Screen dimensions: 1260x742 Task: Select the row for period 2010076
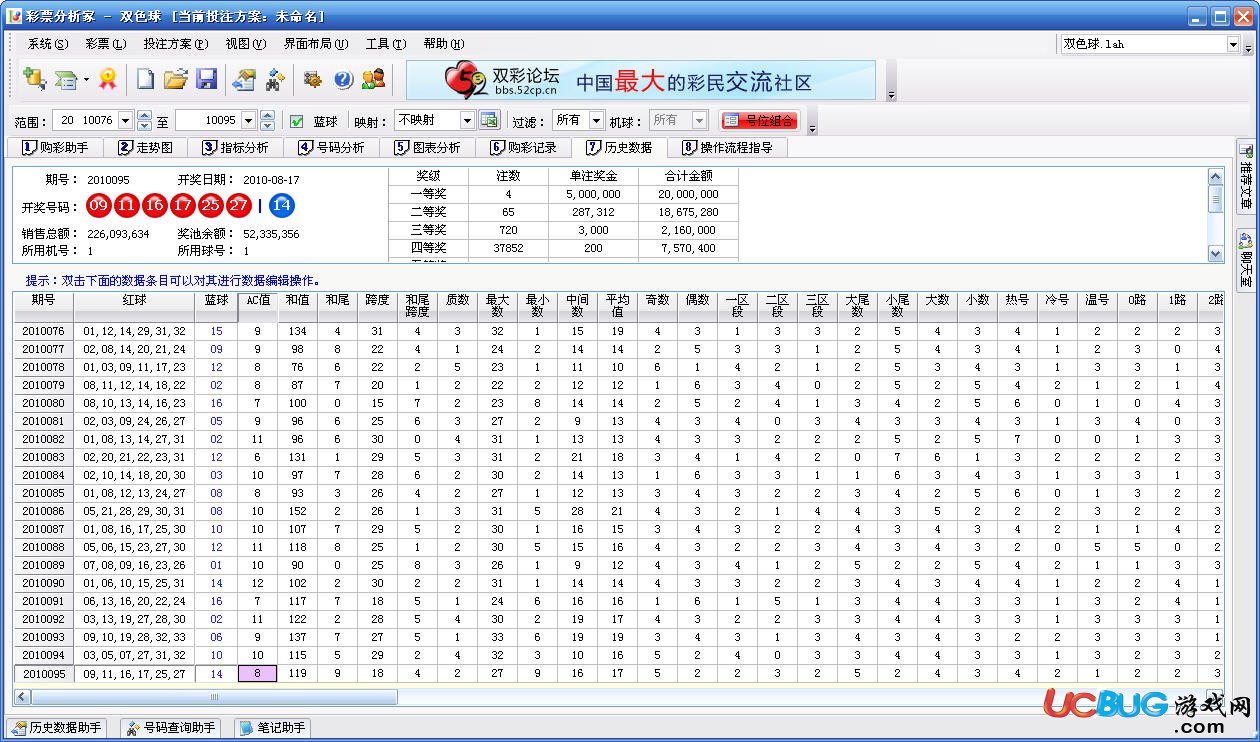click(616, 331)
